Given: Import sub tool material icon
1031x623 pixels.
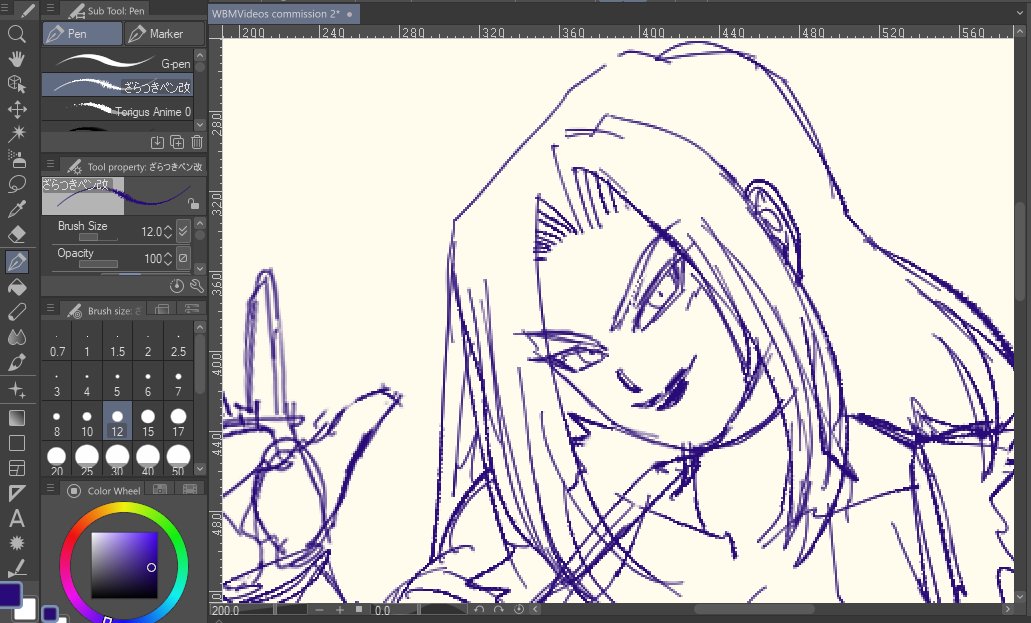Looking at the screenshot, I should click(156, 141).
